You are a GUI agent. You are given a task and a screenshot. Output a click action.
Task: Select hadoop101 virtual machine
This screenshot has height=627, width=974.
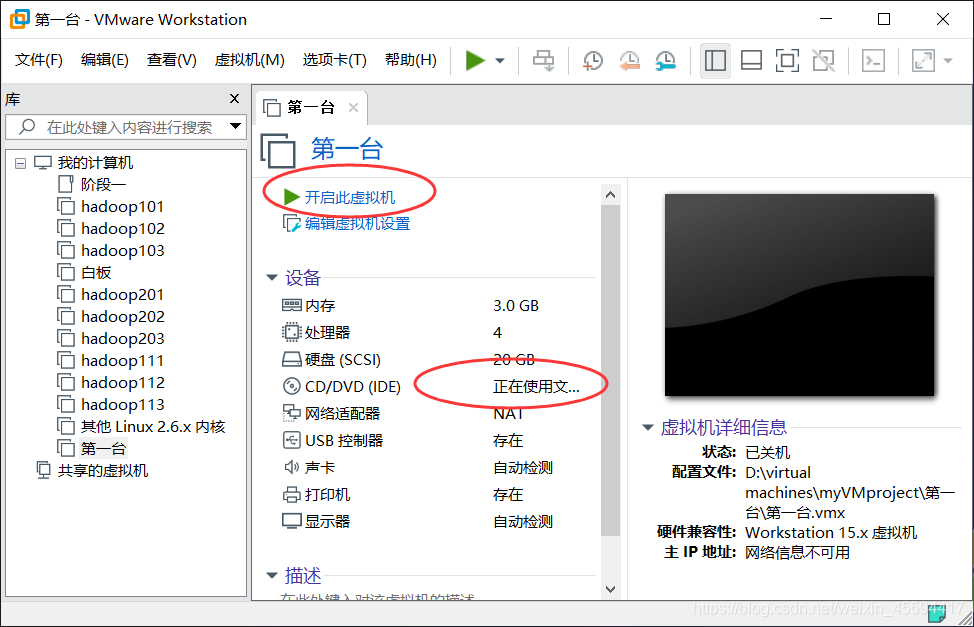click(x=111, y=206)
